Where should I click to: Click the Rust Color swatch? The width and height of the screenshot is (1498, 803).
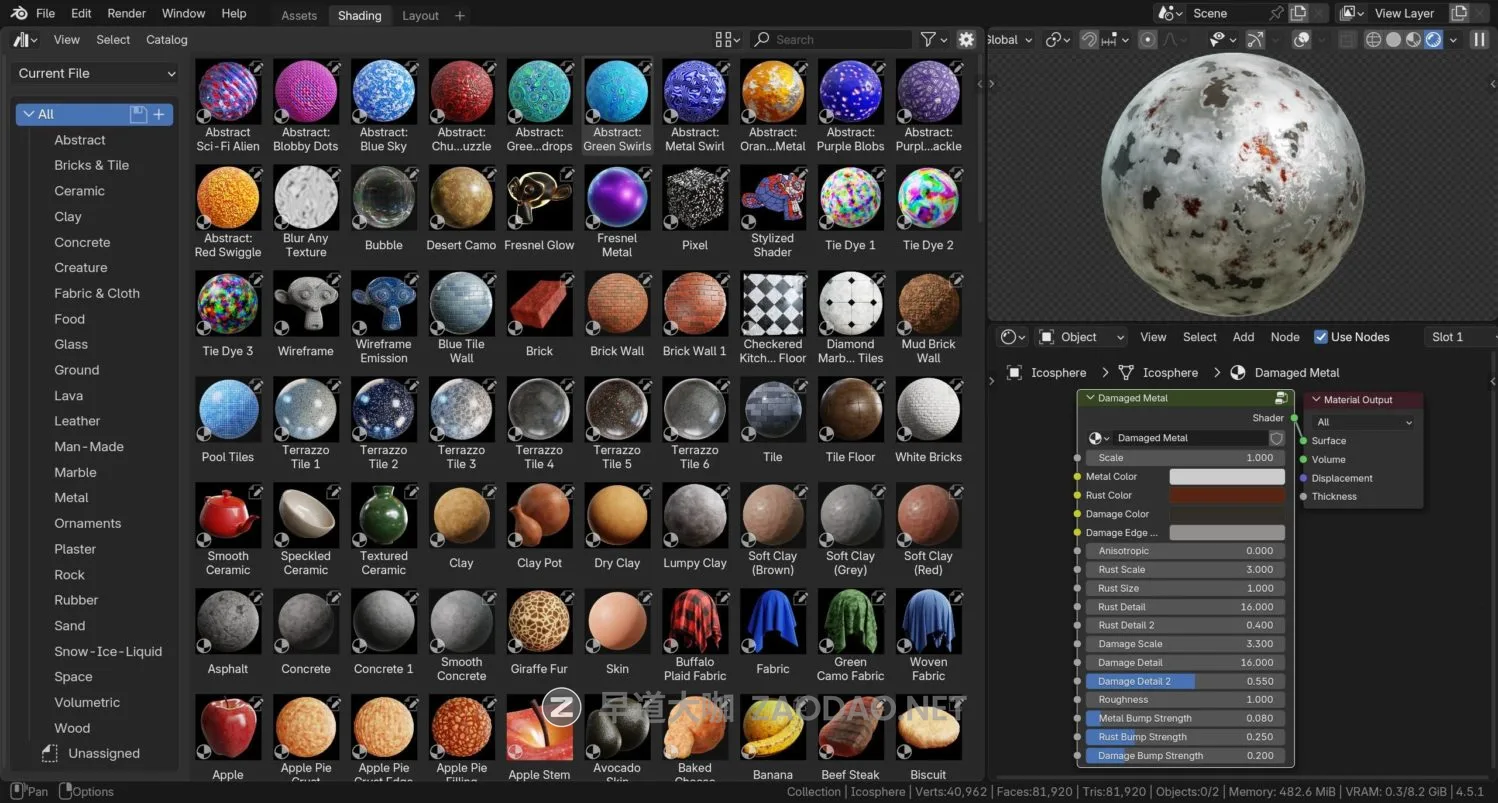[1227, 495]
